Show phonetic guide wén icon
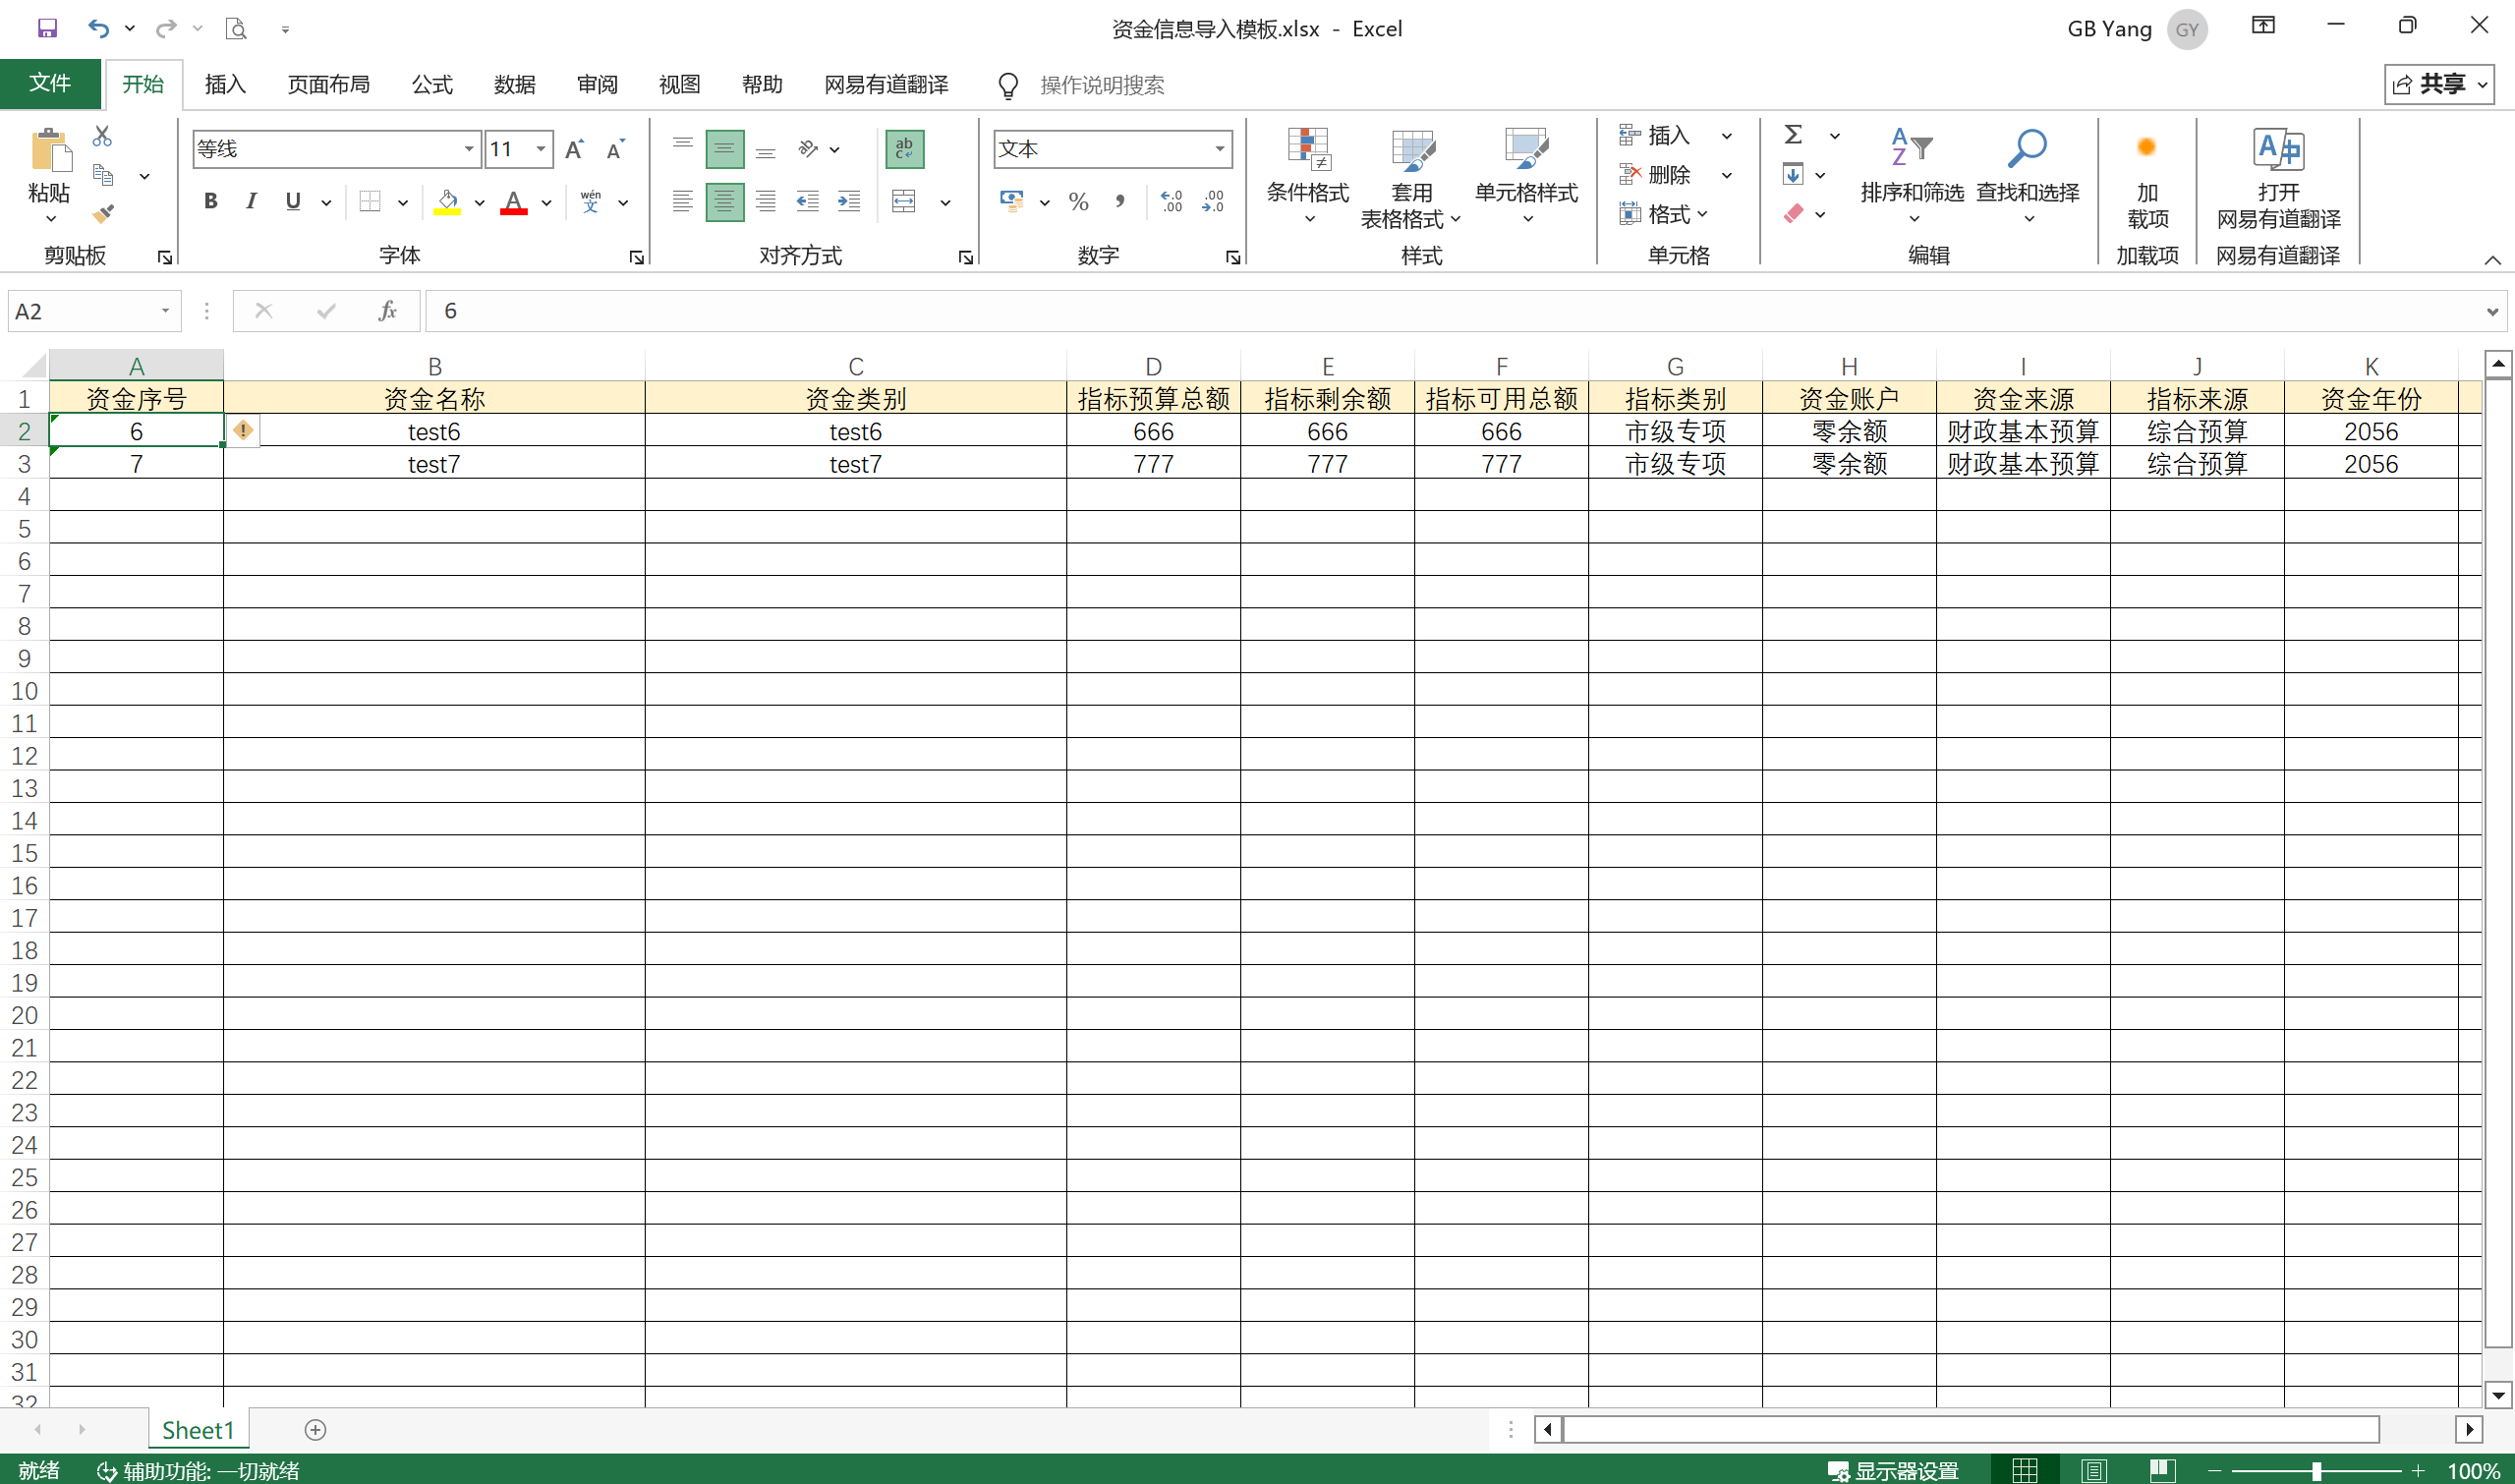 591,202
